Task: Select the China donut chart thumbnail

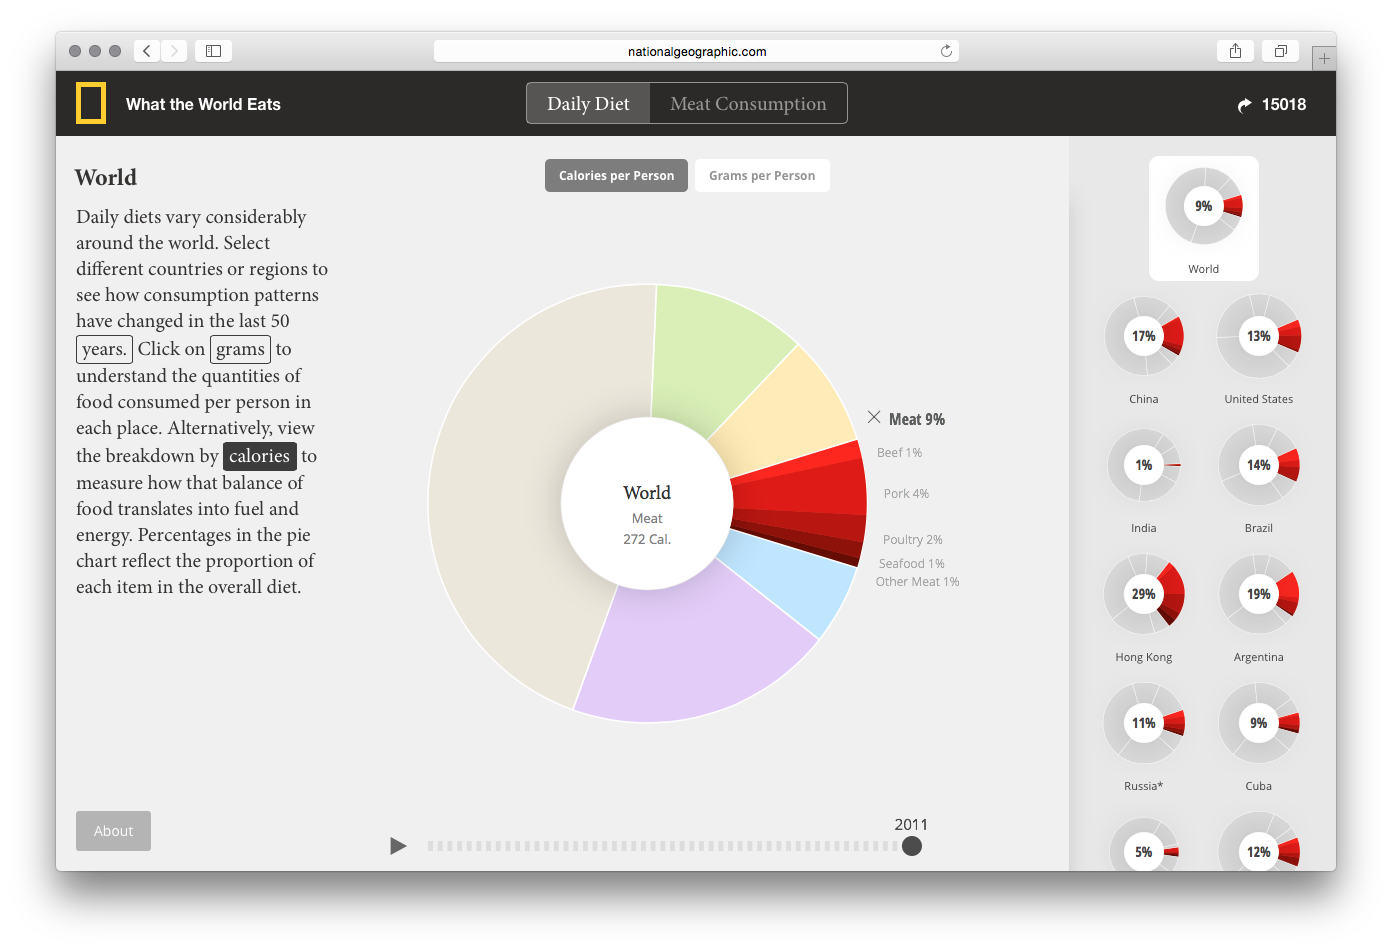Action: (1144, 338)
